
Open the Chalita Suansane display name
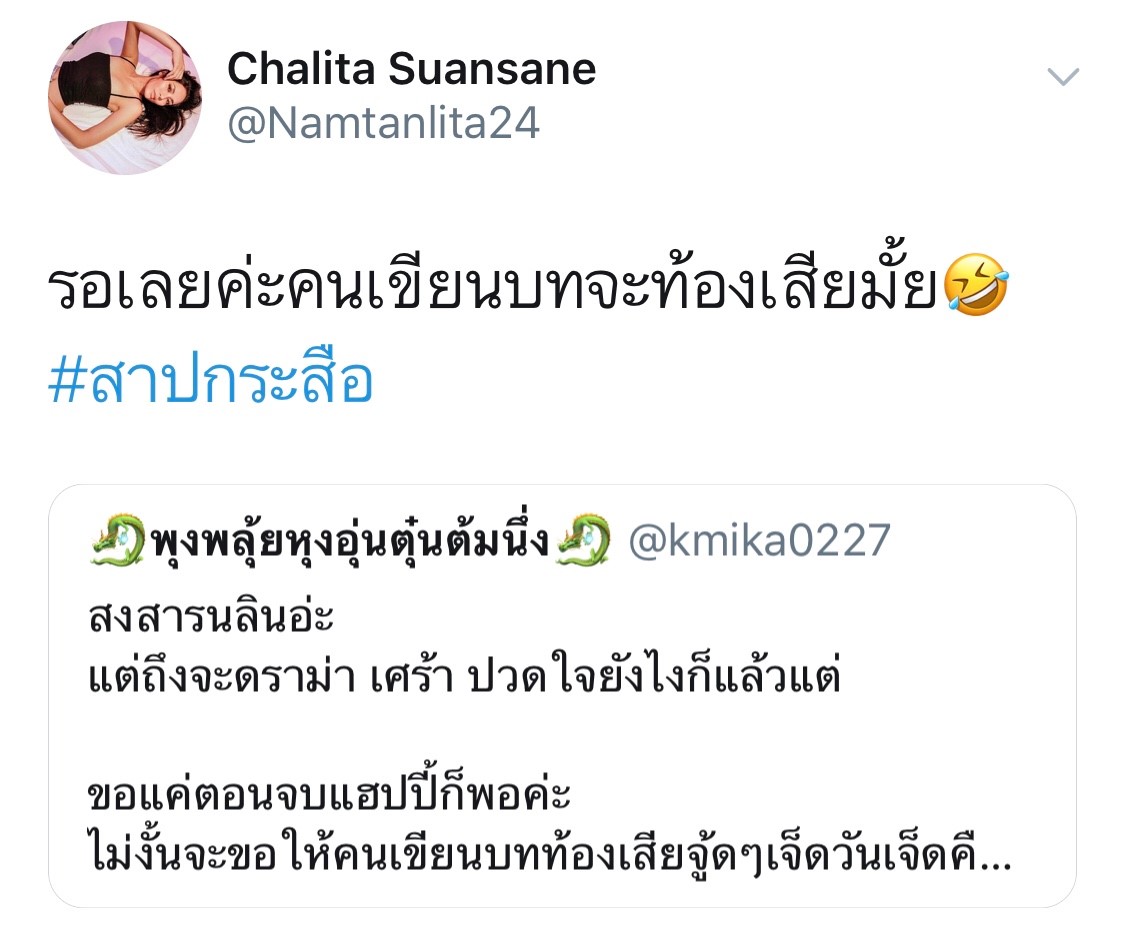click(411, 69)
